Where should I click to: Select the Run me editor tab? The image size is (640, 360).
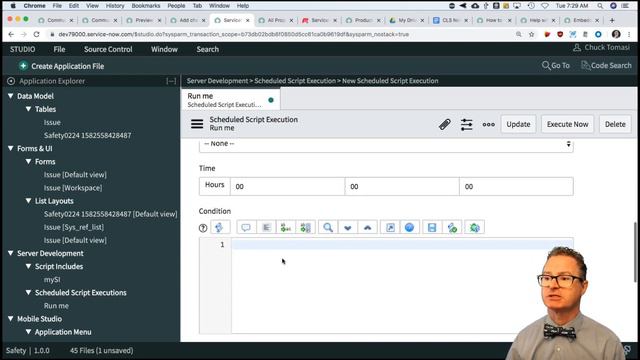click(x=231, y=100)
